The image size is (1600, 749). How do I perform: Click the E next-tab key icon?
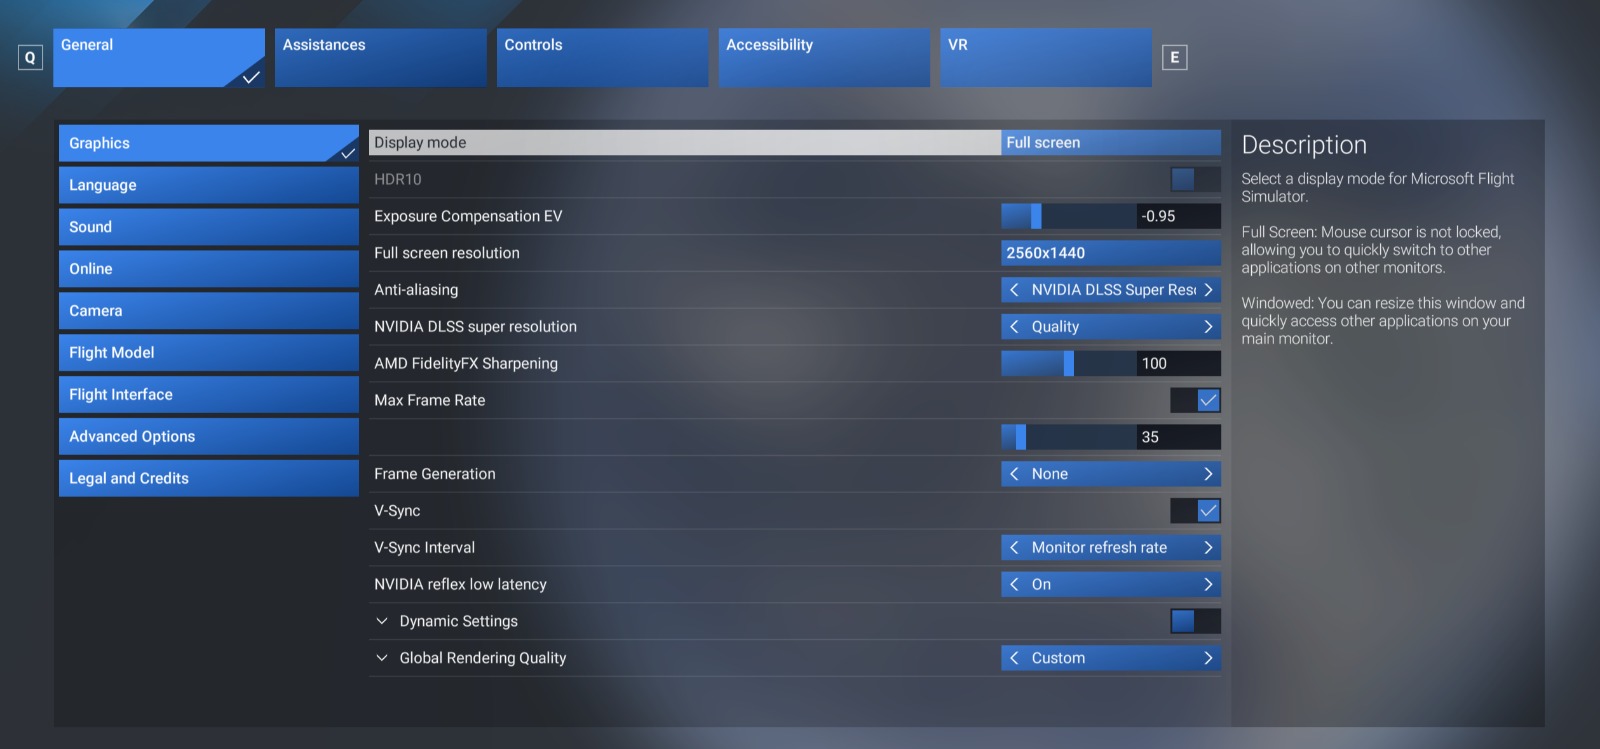(1175, 58)
